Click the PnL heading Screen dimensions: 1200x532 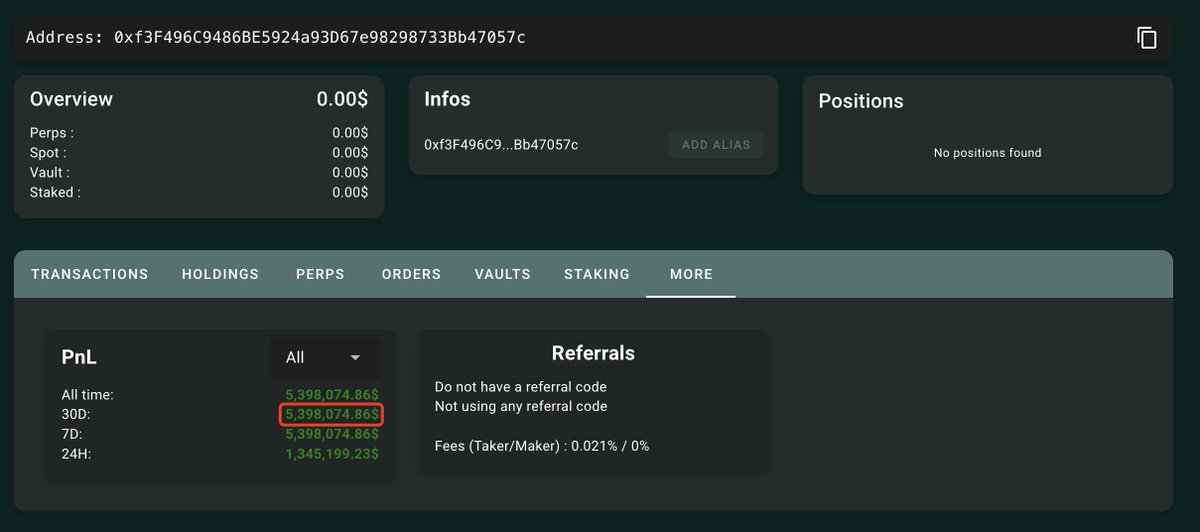coord(78,357)
